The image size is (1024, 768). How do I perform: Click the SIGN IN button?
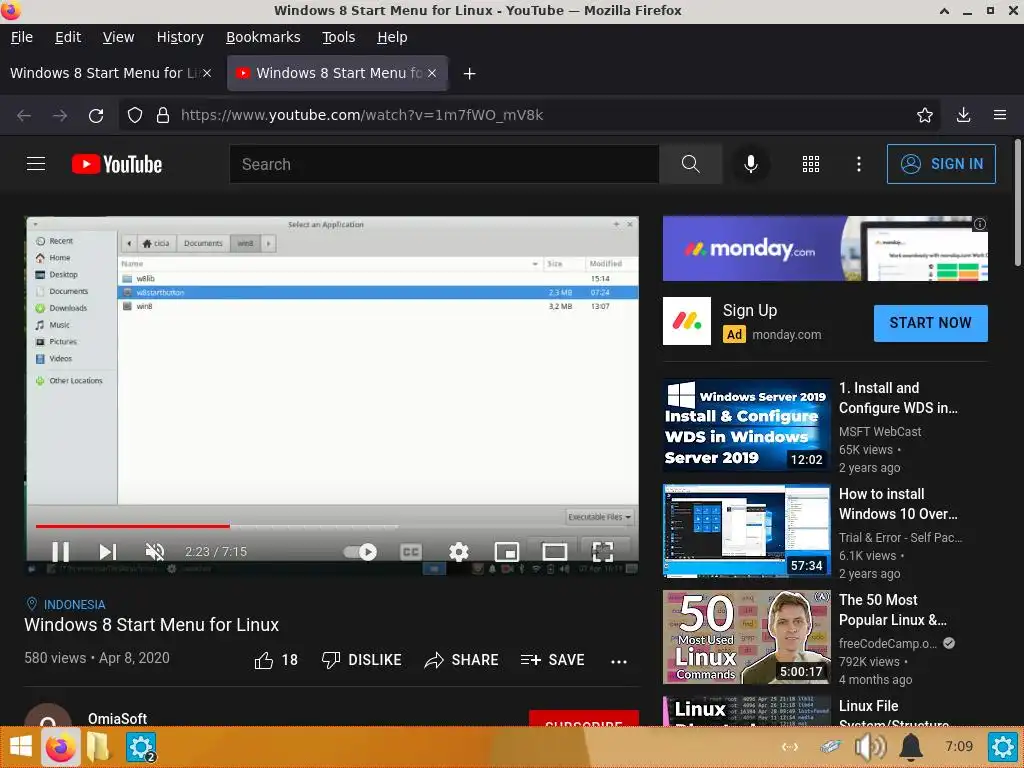coord(941,164)
